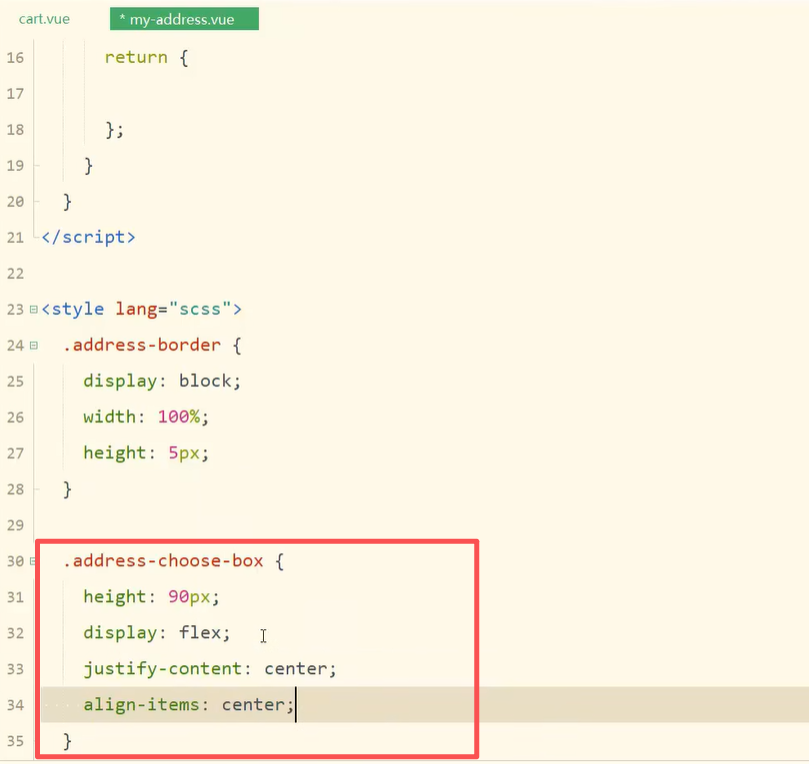Switch to the cart.vue tab
This screenshot has height=764, width=809.
(x=44, y=19)
